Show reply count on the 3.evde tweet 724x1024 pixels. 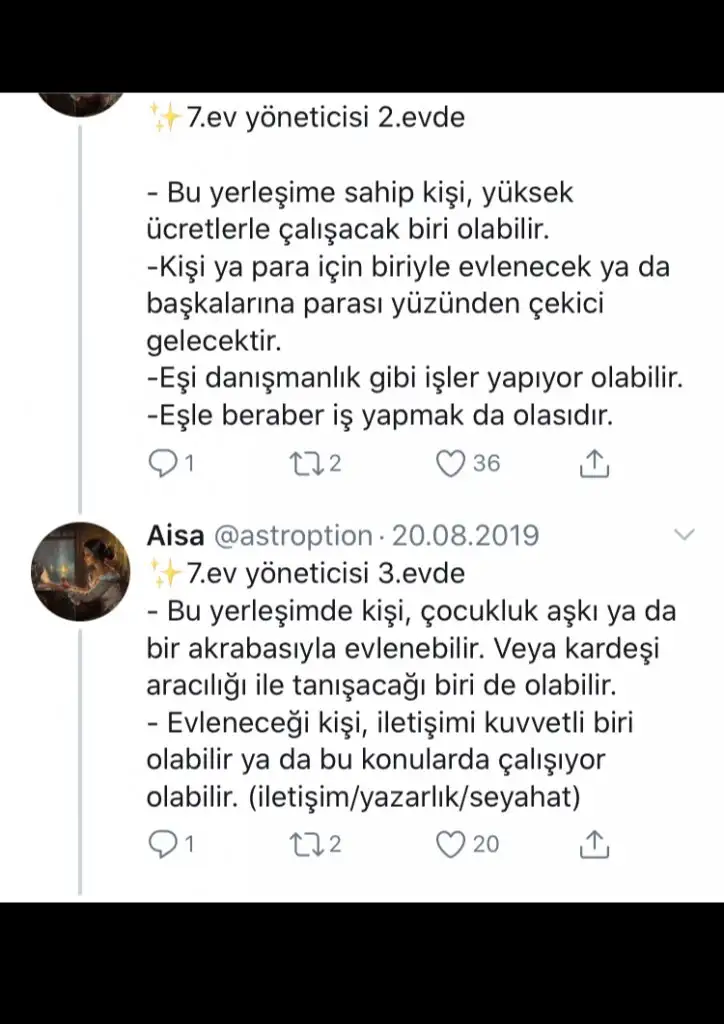click(x=188, y=845)
